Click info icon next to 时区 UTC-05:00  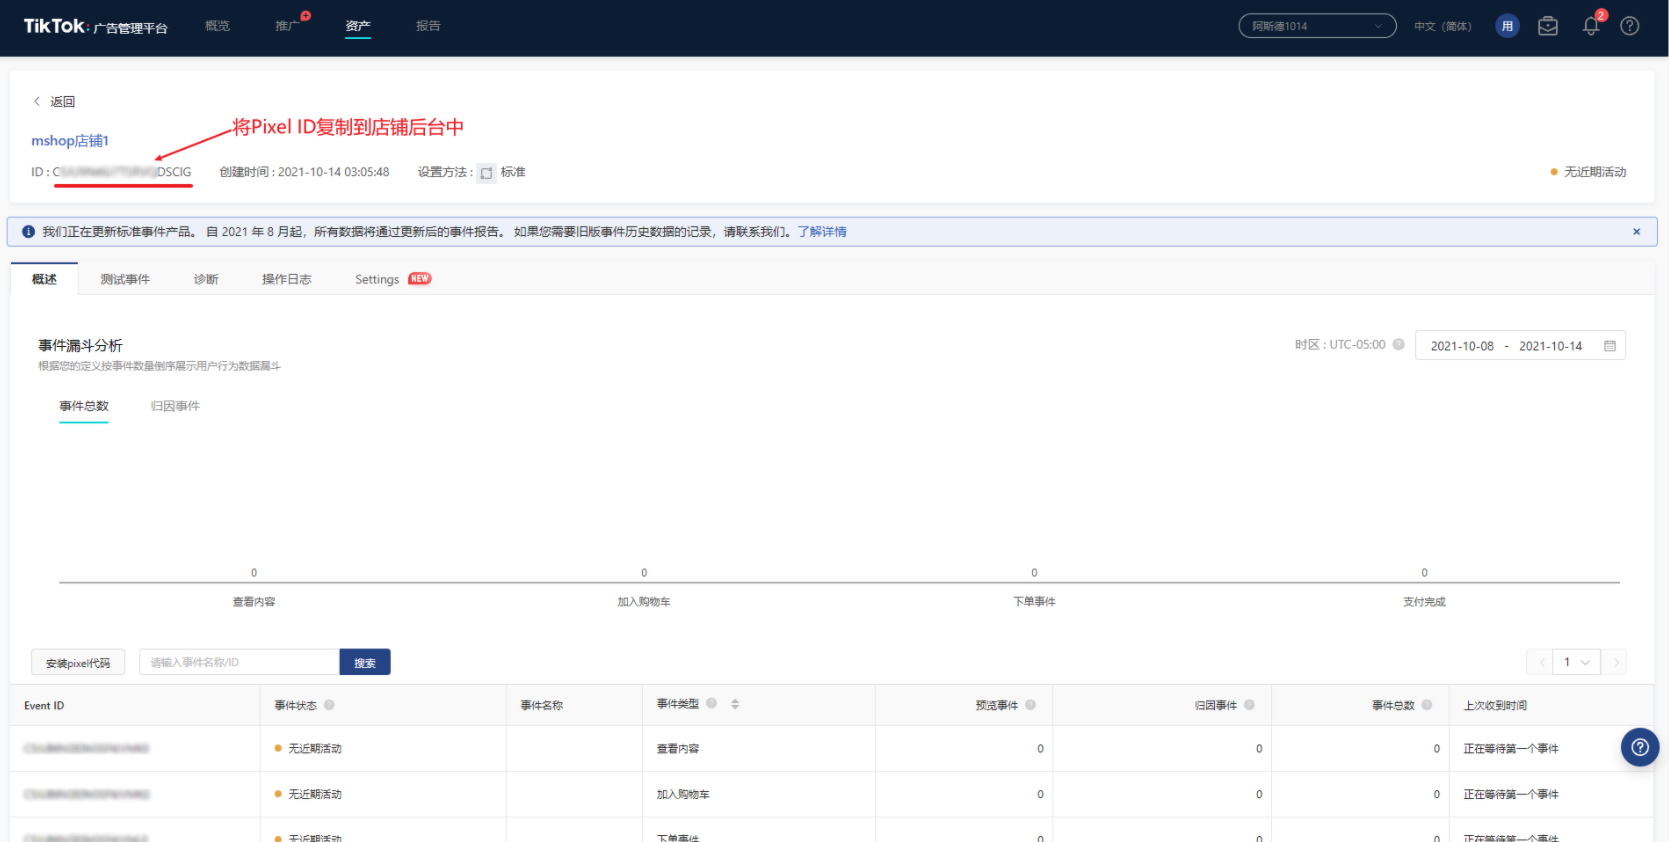(x=1399, y=345)
